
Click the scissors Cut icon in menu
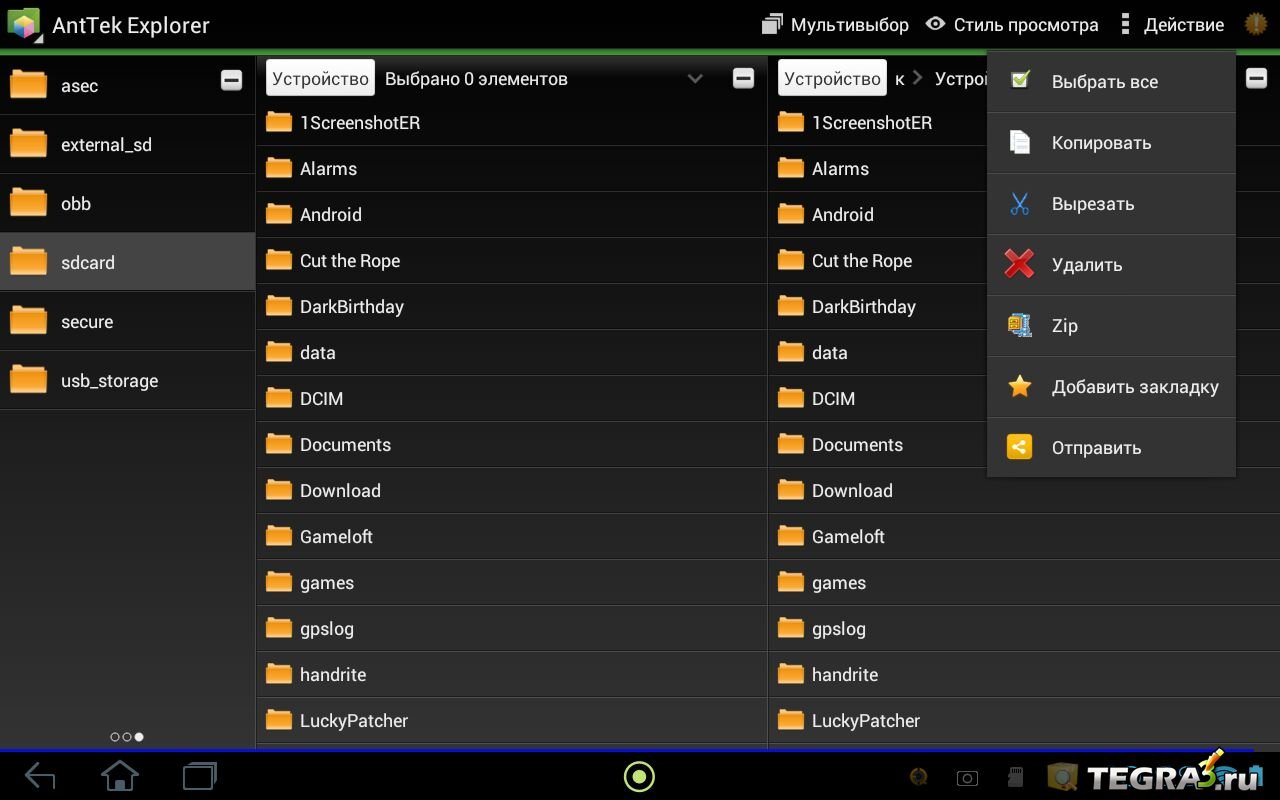pyautogui.click(x=1019, y=204)
